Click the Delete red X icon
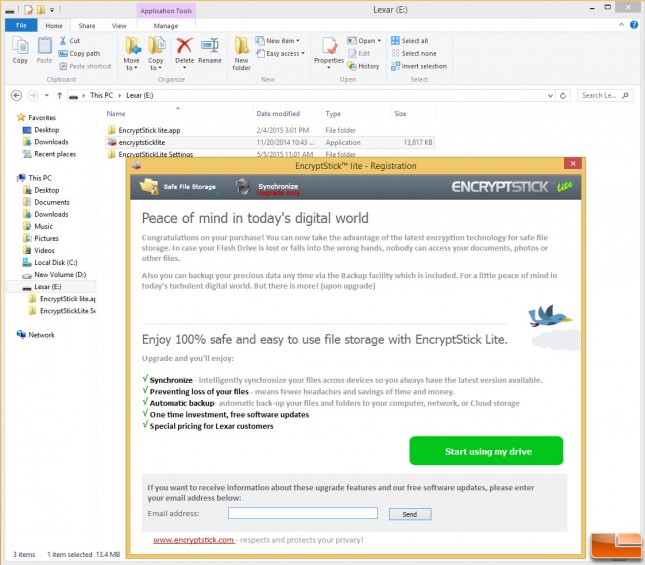Viewport: 645px width, 565px height. point(184,46)
